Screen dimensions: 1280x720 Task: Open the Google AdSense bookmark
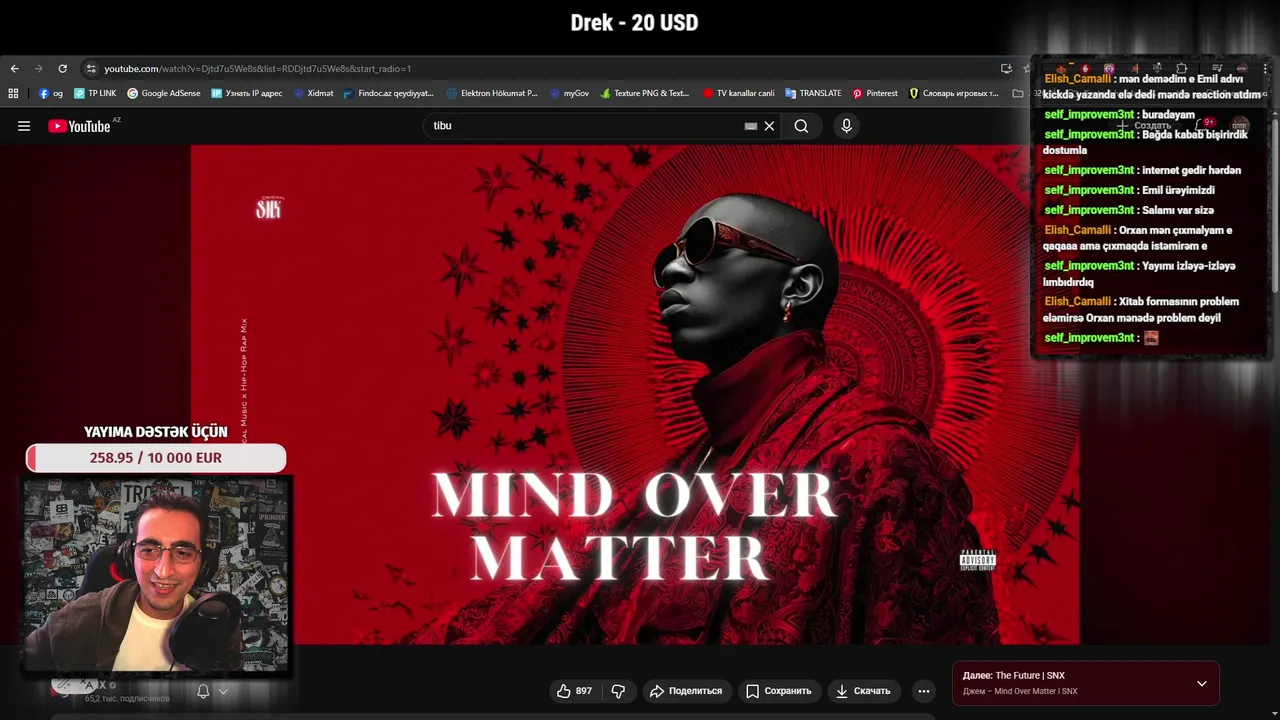click(164, 93)
